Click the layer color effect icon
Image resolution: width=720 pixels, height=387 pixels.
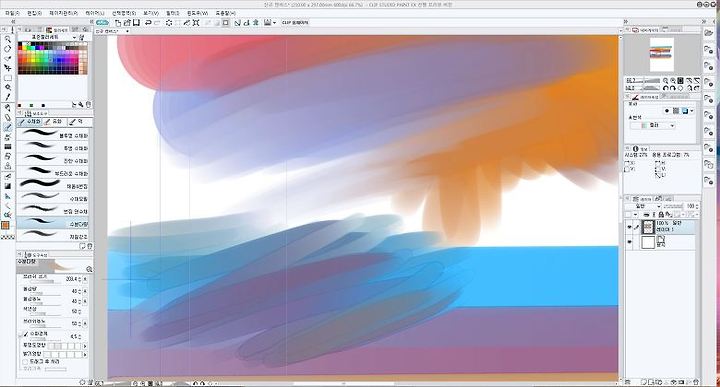685,111
